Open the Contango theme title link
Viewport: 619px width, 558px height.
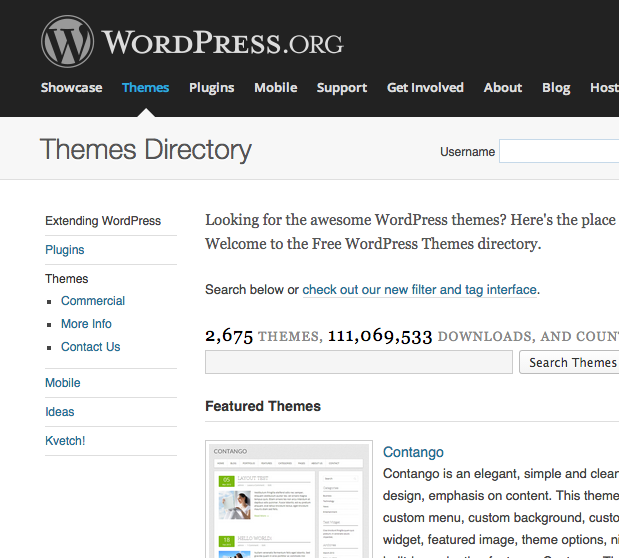pyautogui.click(x=413, y=452)
